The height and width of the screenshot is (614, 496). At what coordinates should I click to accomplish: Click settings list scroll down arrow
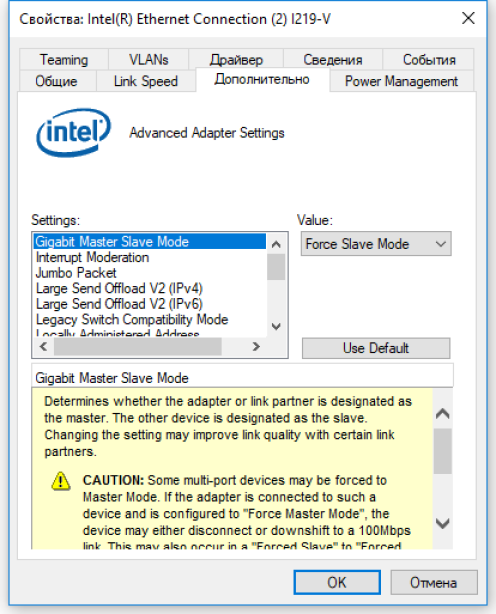point(276,326)
